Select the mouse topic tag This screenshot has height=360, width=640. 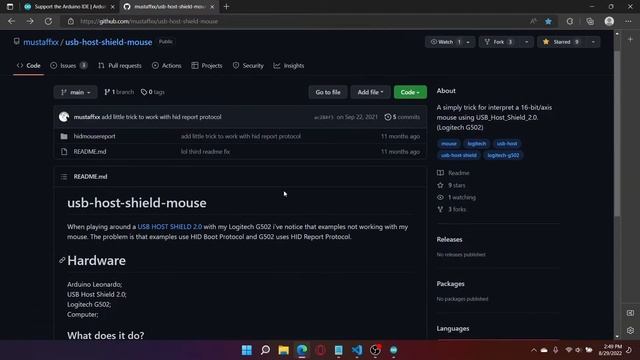tap(449, 144)
